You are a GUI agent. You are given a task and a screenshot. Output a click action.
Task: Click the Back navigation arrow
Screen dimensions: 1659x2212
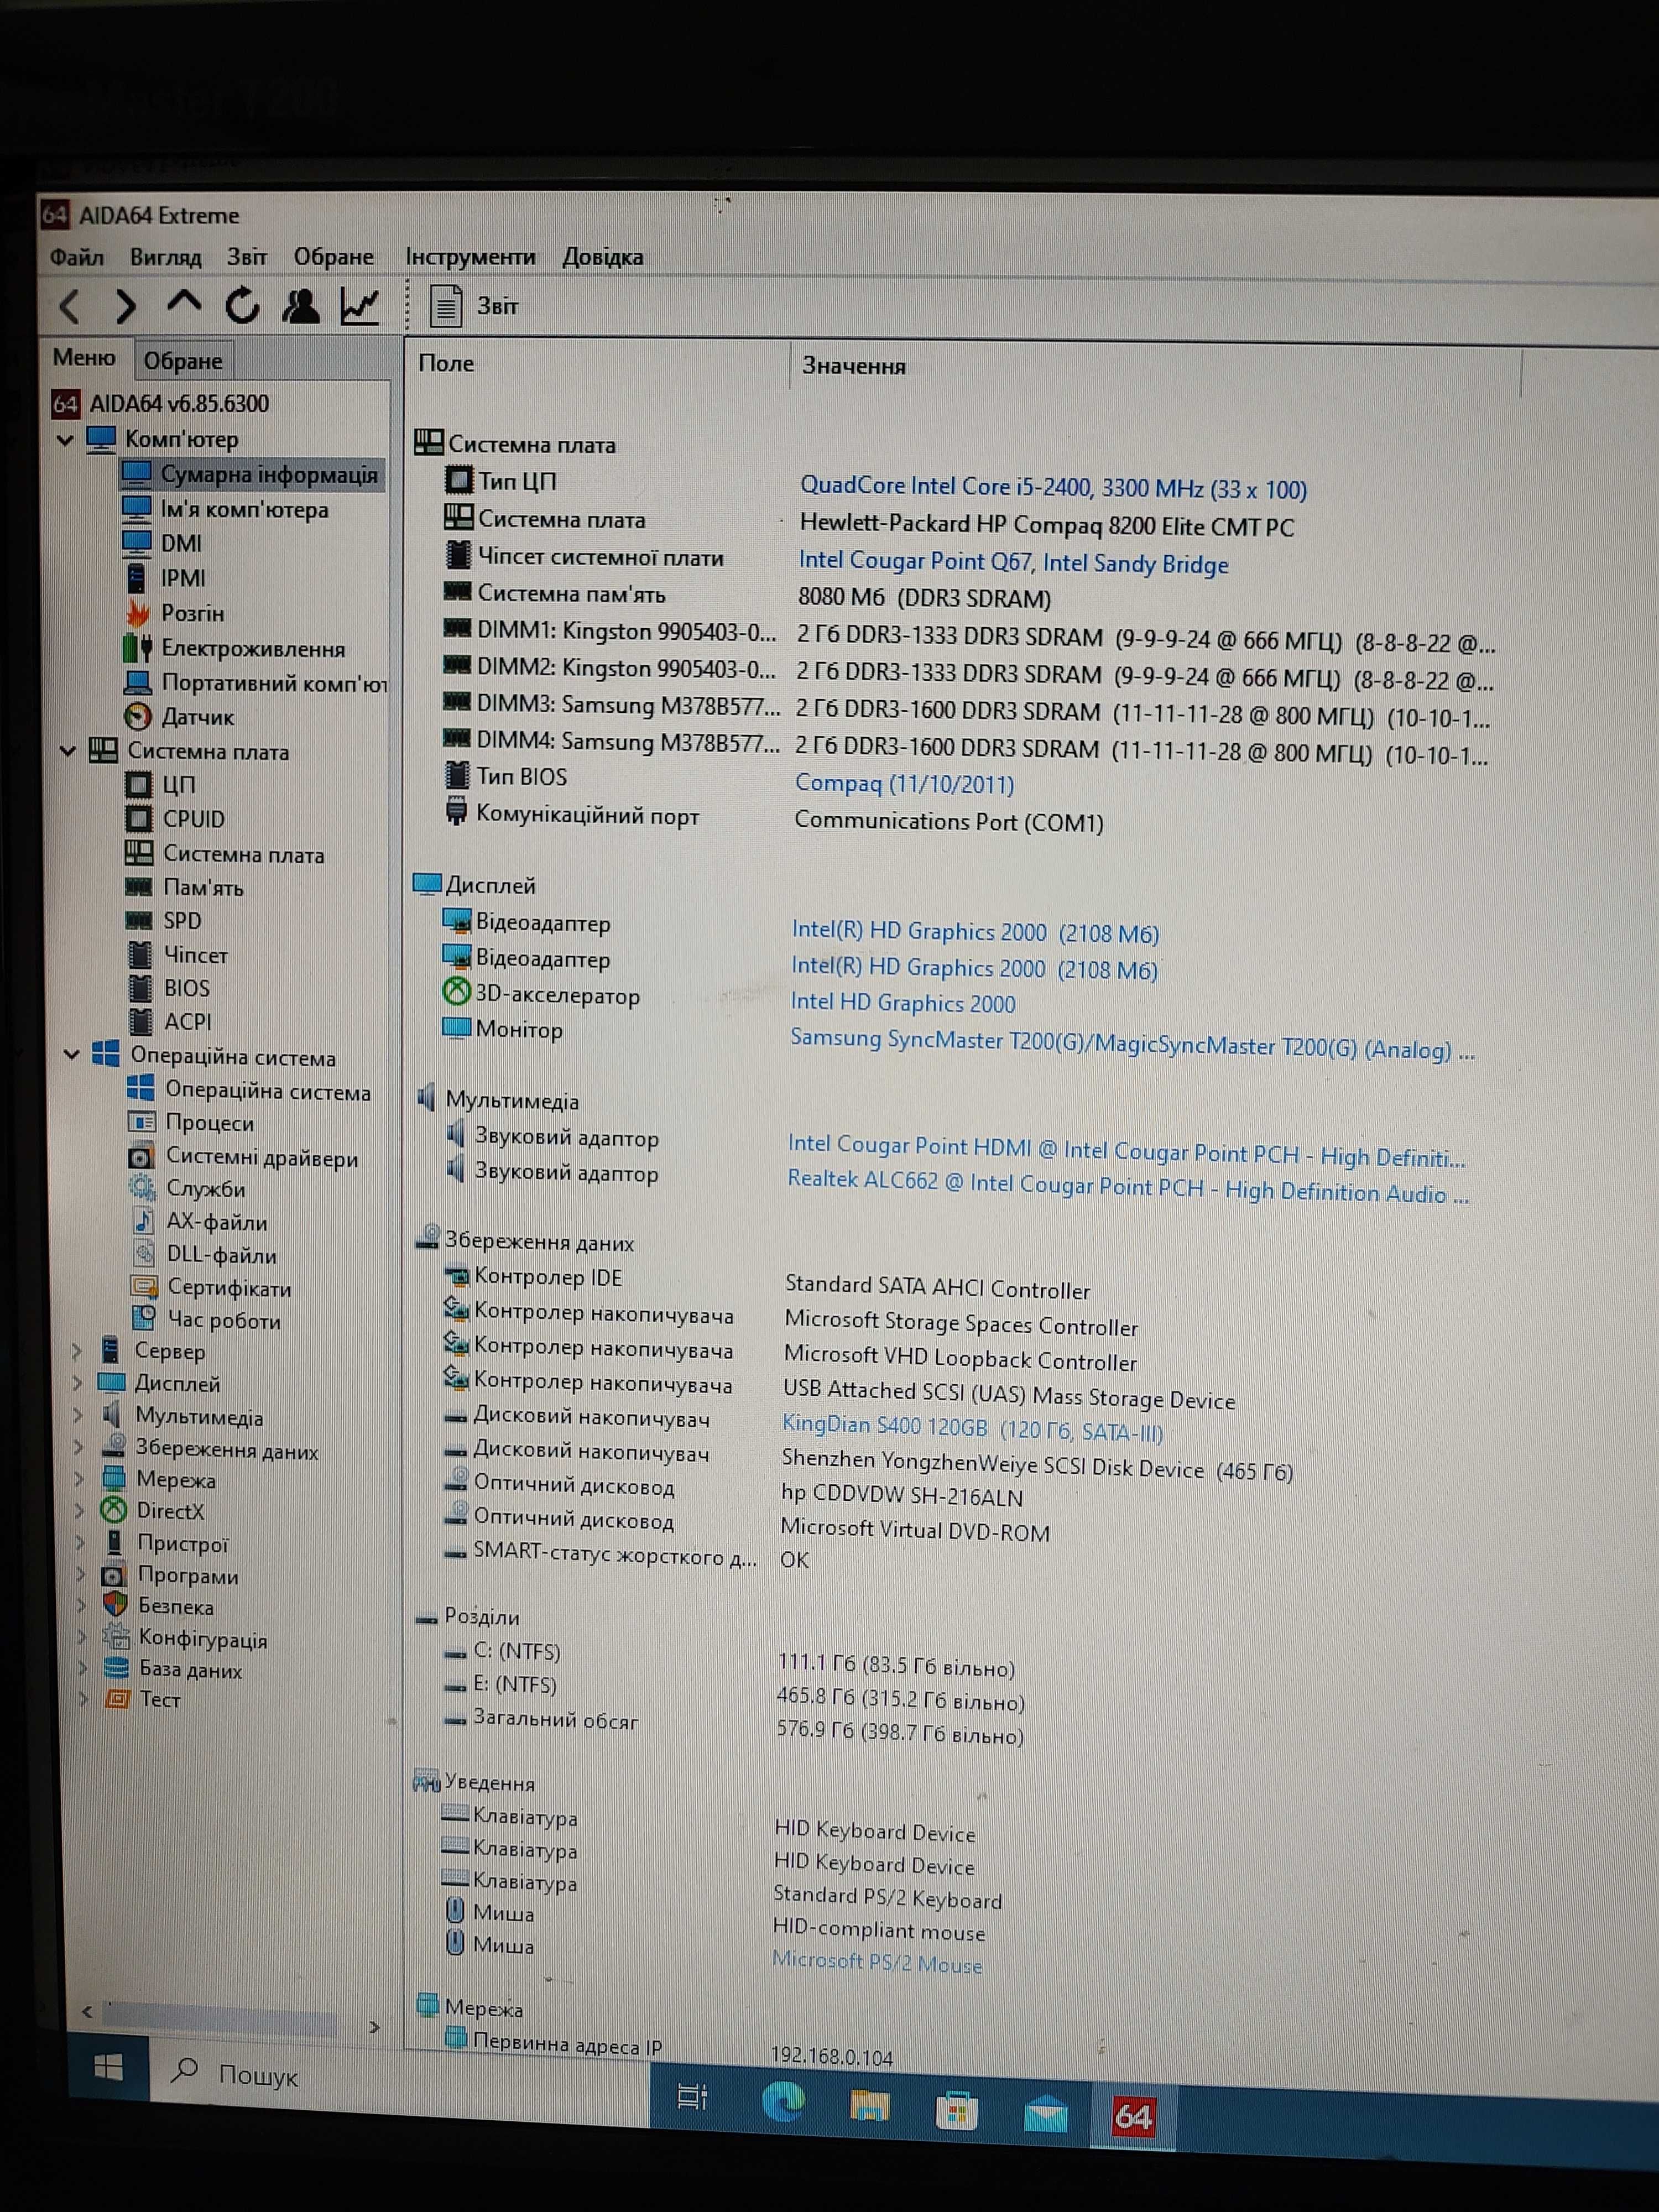pyautogui.click(x=69, y=306)
